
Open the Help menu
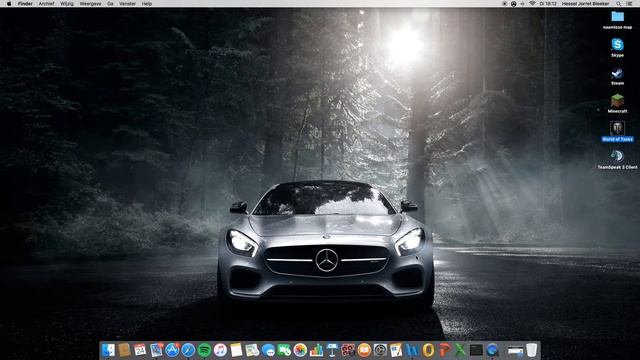pos(147,4)
